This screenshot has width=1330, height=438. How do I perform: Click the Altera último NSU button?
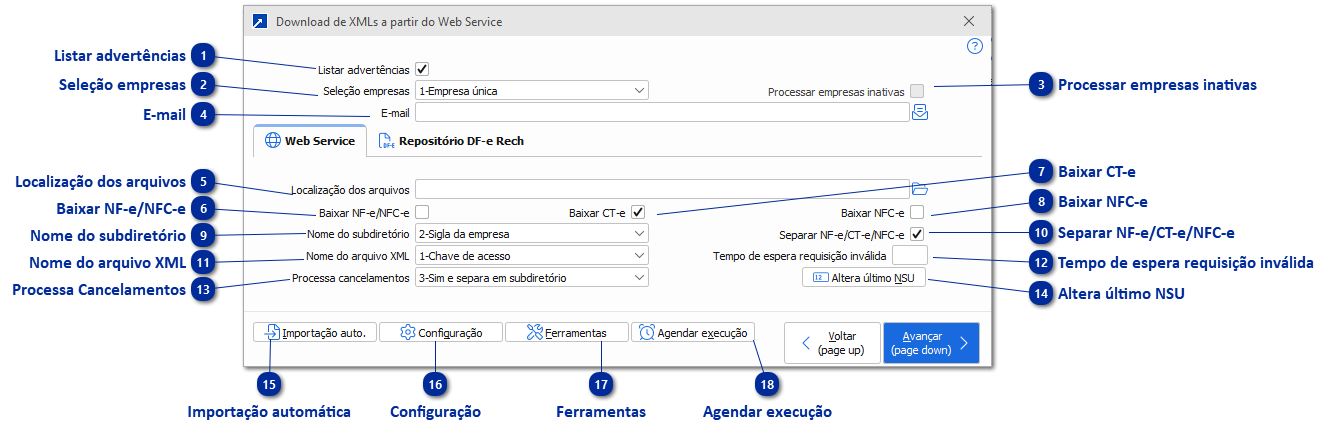[x=864, y=278]
